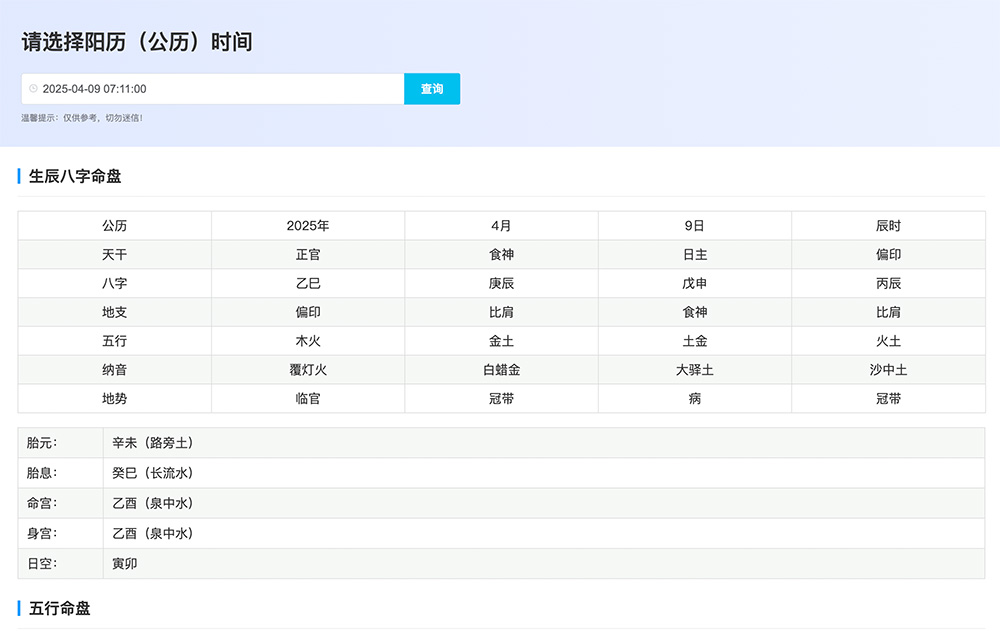This screenshot has height=631, width=1000.
Task: Click the 乙酉（泉中水）value in the 命宫 row
Action: pos(152,503)
